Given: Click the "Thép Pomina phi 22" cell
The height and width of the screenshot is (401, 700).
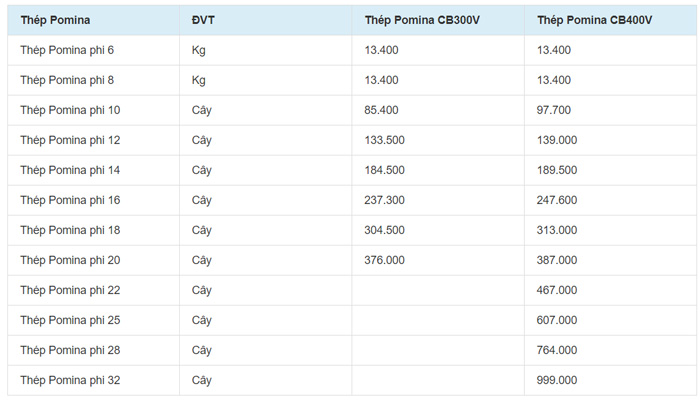Looking at the screenshot, I should point(70,290).
